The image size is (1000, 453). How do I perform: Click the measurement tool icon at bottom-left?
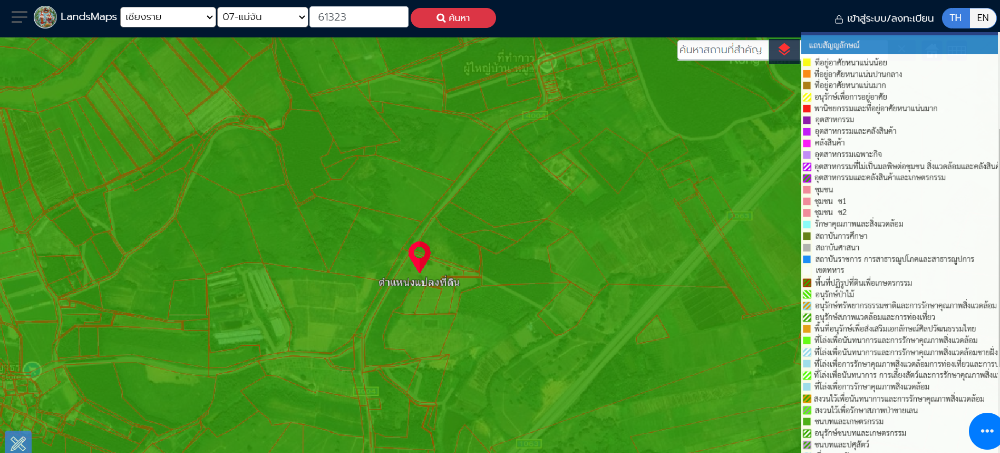18,442
